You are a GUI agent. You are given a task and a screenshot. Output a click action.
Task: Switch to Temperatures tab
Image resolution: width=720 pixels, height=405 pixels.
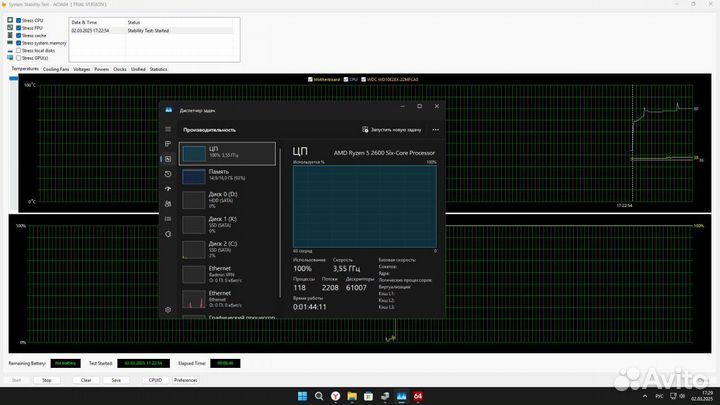pyautogui.click(x=25, y=69)
